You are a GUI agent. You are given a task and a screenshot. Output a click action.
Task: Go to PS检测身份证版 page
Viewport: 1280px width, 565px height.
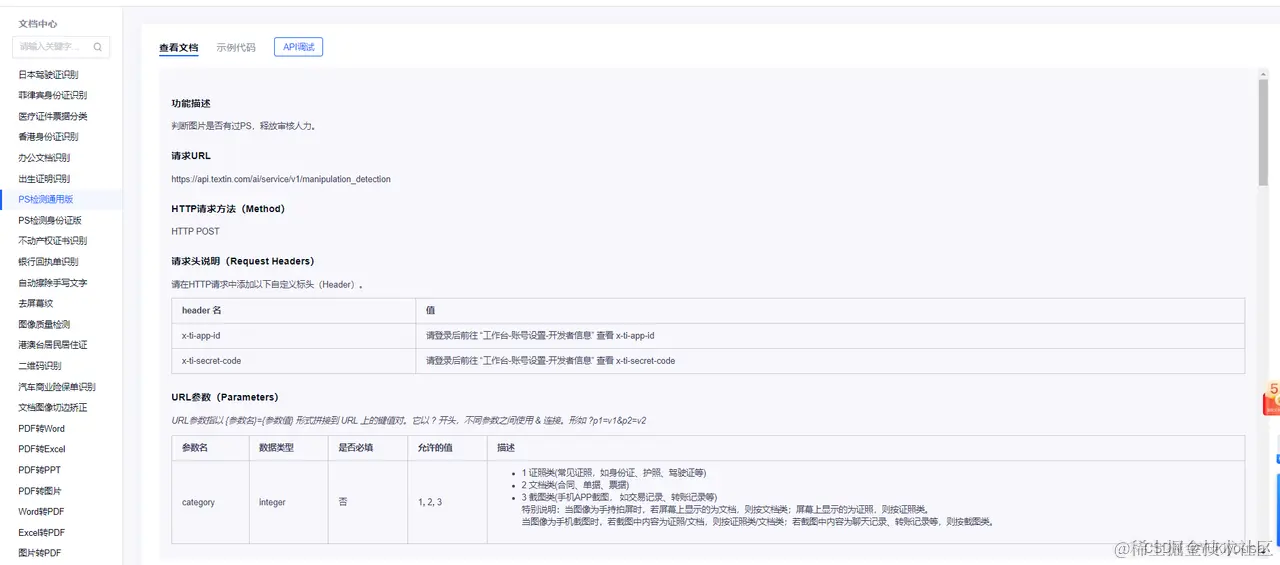[50, 220]
